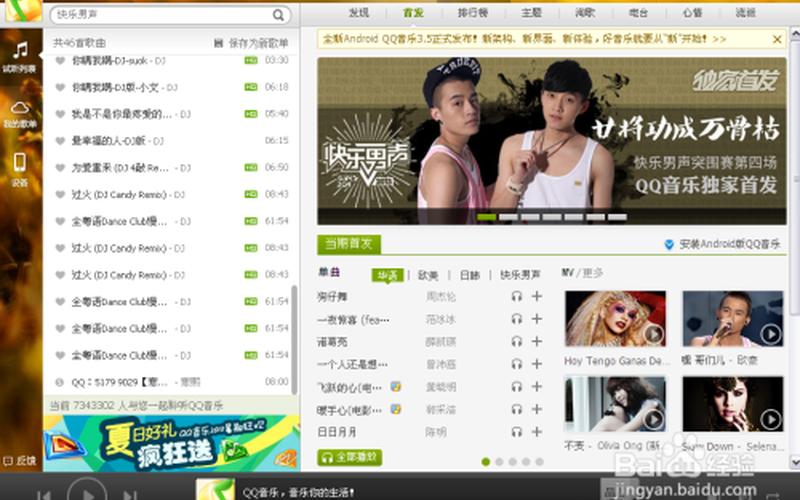800x500 pixels.
Task: Select the 快乐男声 singles category
Action: (x=520, y=275)
